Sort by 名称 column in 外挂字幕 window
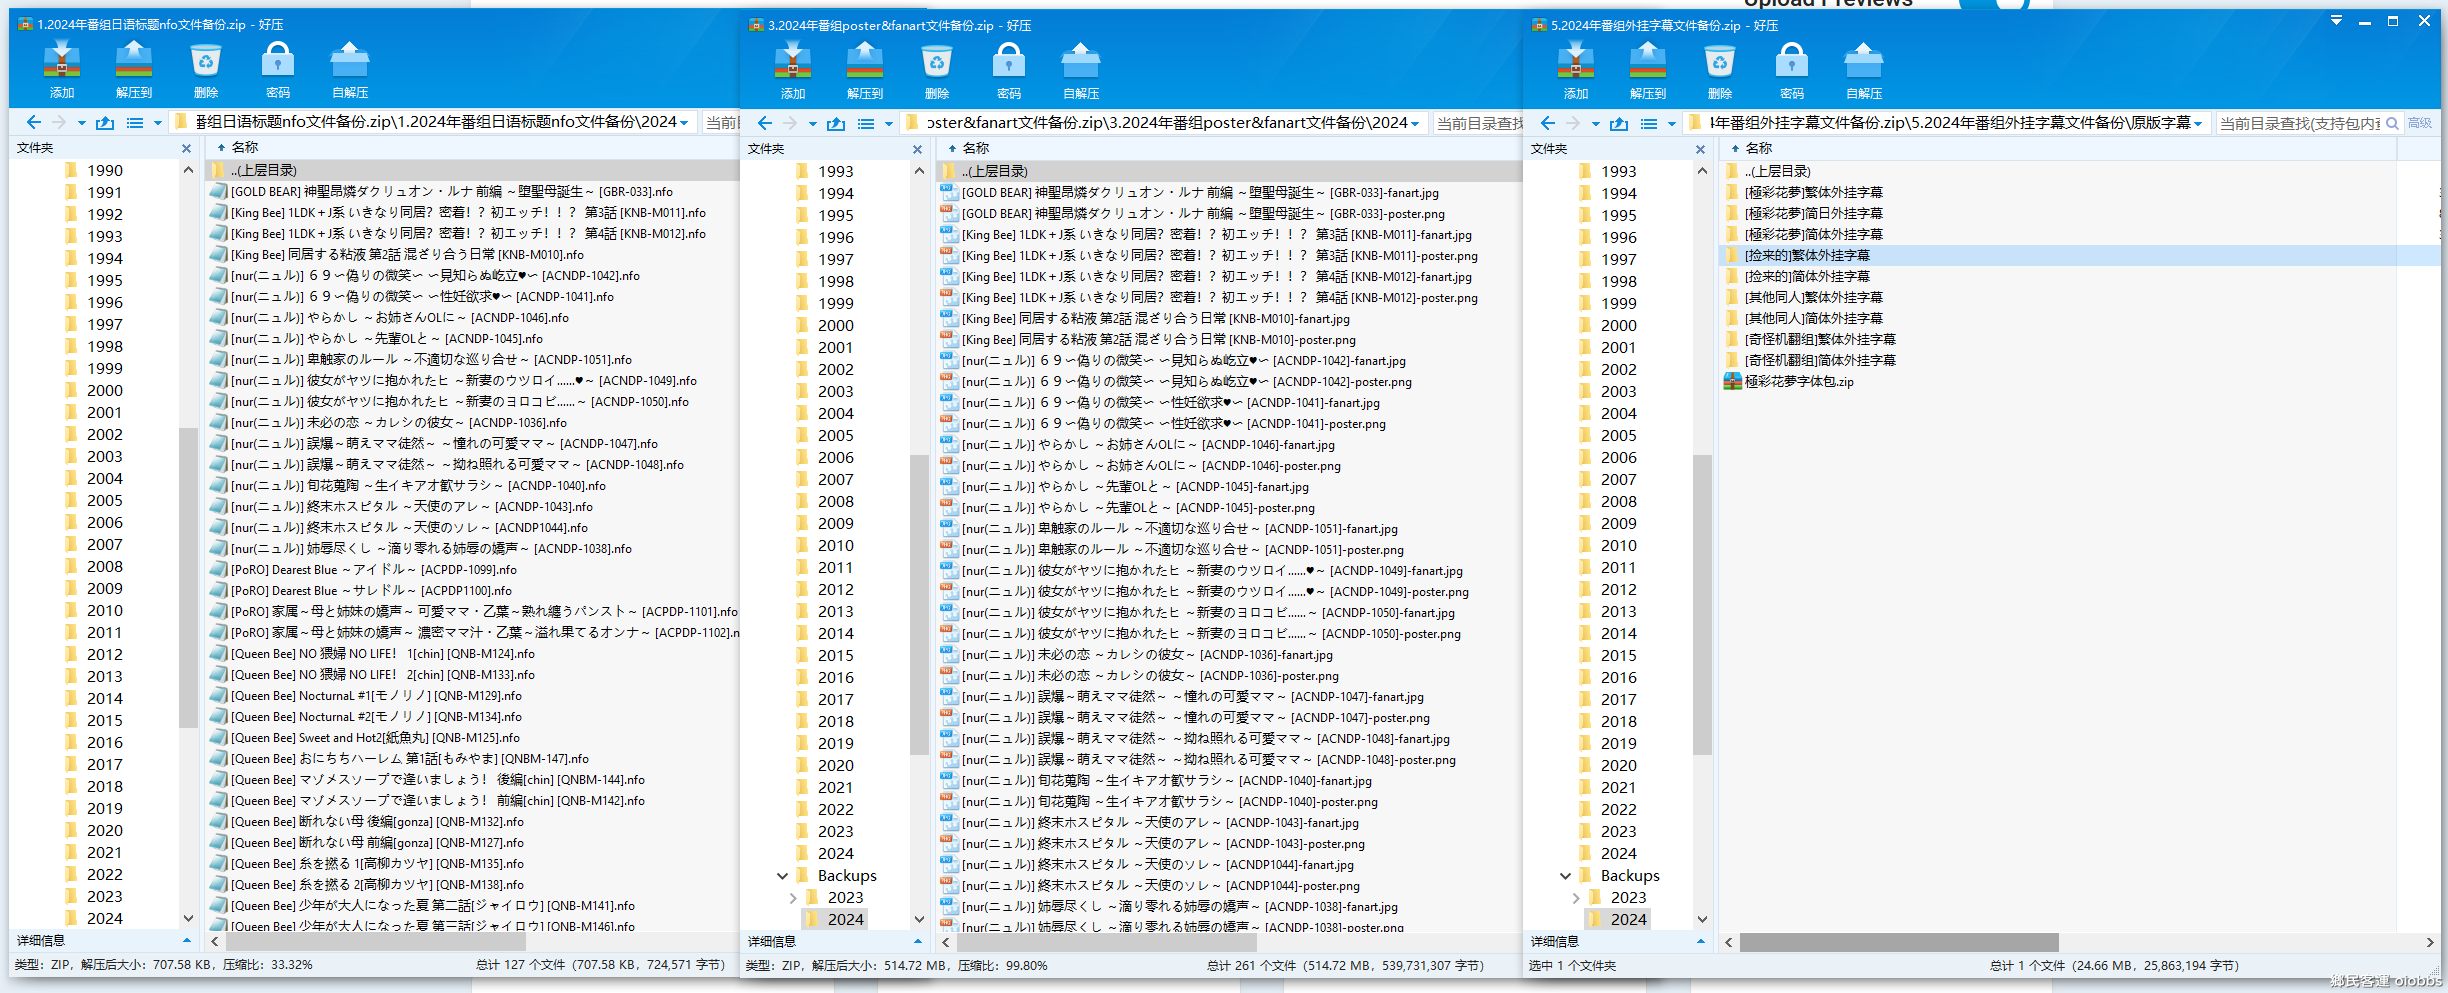This screenshot has width=2448, height=993. [1759, 148]
